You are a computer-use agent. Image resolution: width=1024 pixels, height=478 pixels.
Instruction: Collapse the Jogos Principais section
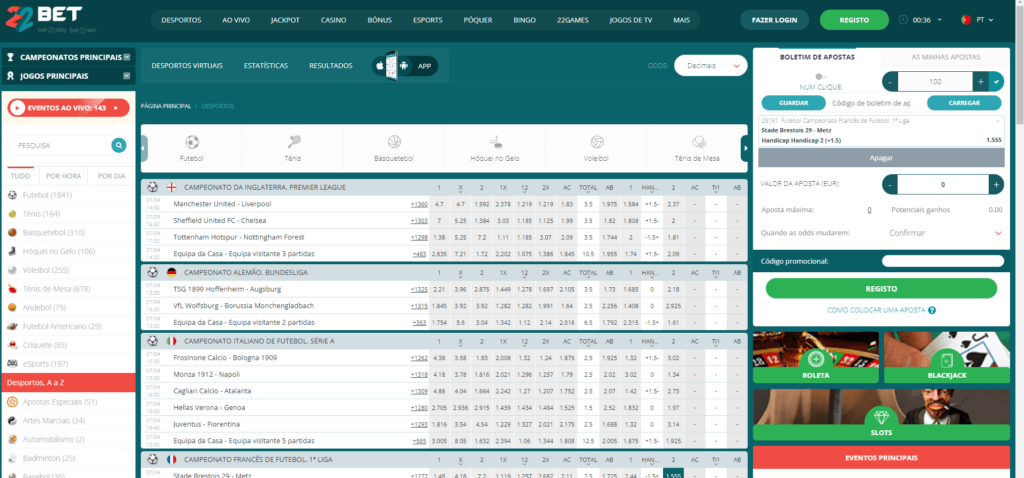click(127, 75)
